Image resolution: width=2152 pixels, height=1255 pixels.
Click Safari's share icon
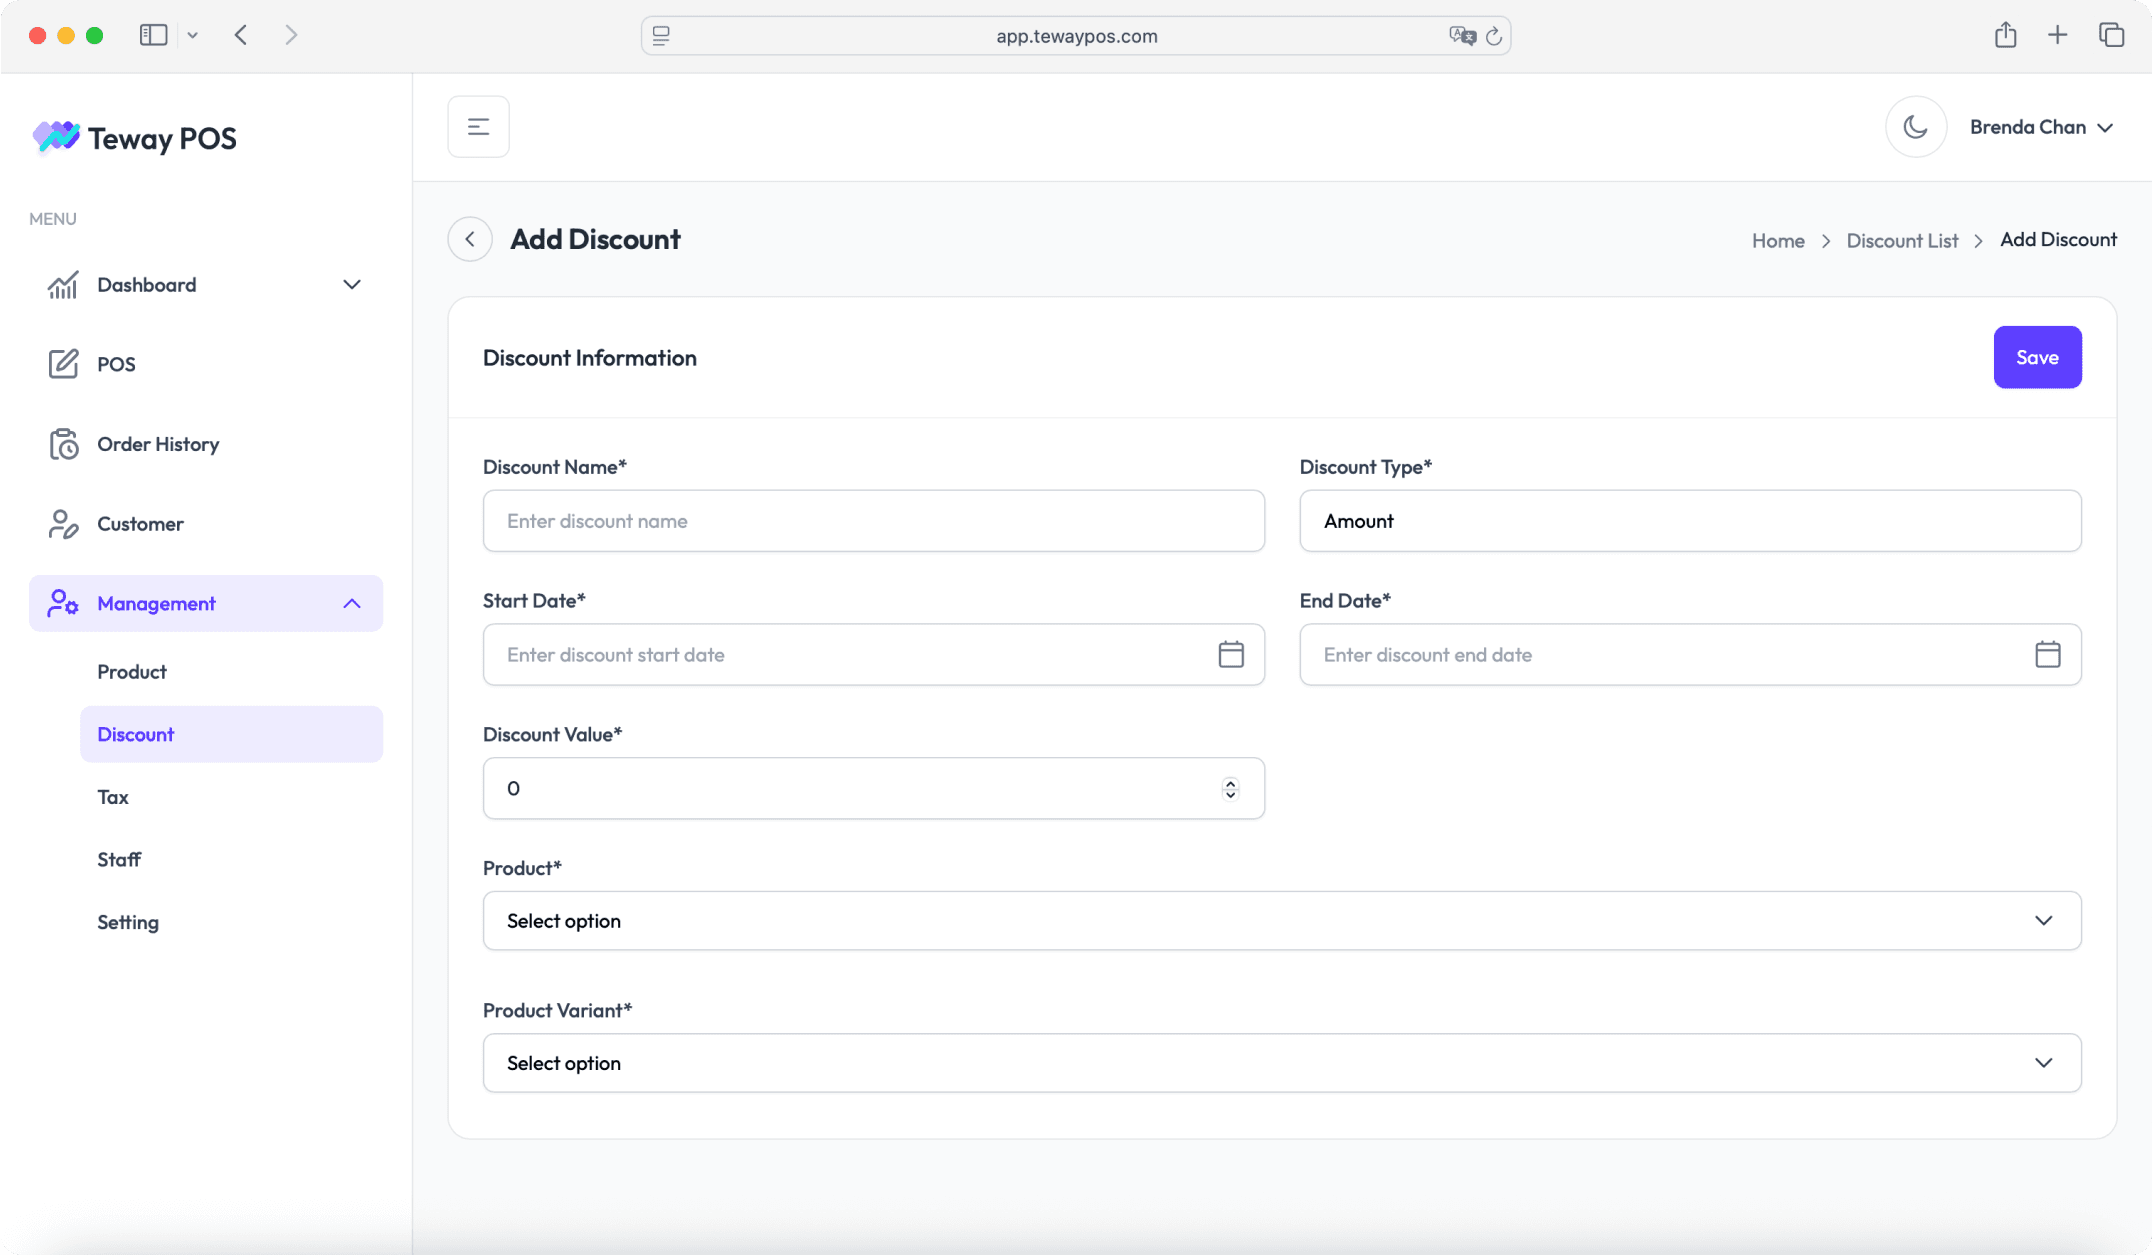(2005, 35)
